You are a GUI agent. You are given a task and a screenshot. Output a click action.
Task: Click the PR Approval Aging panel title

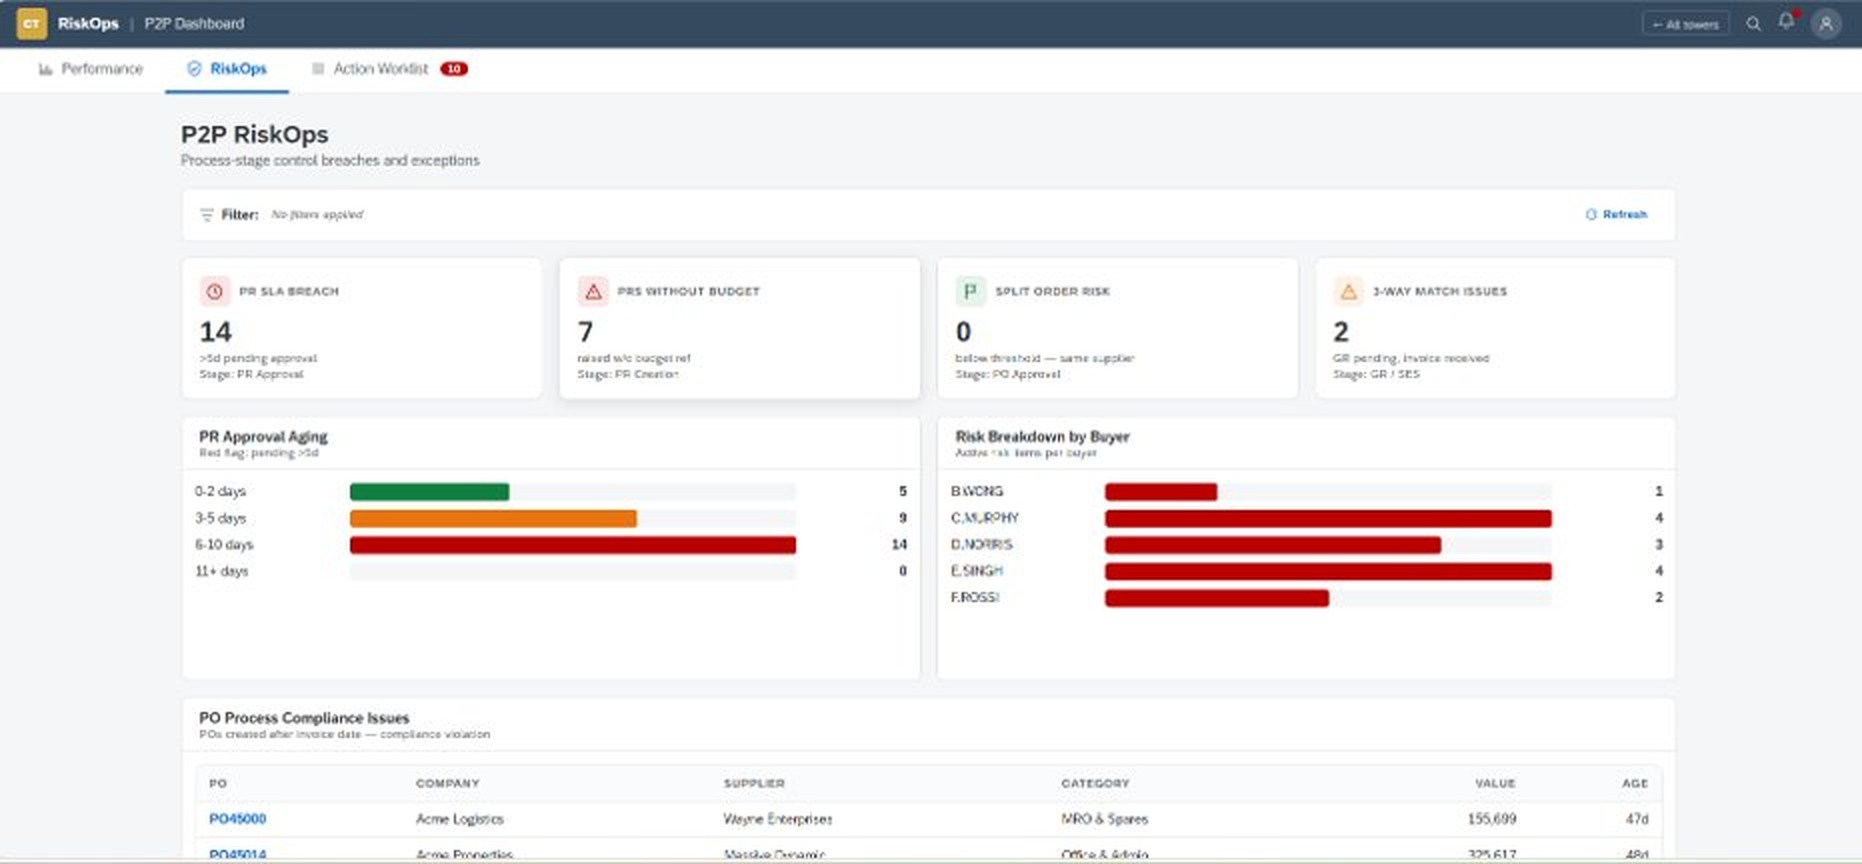click(263, 437)
